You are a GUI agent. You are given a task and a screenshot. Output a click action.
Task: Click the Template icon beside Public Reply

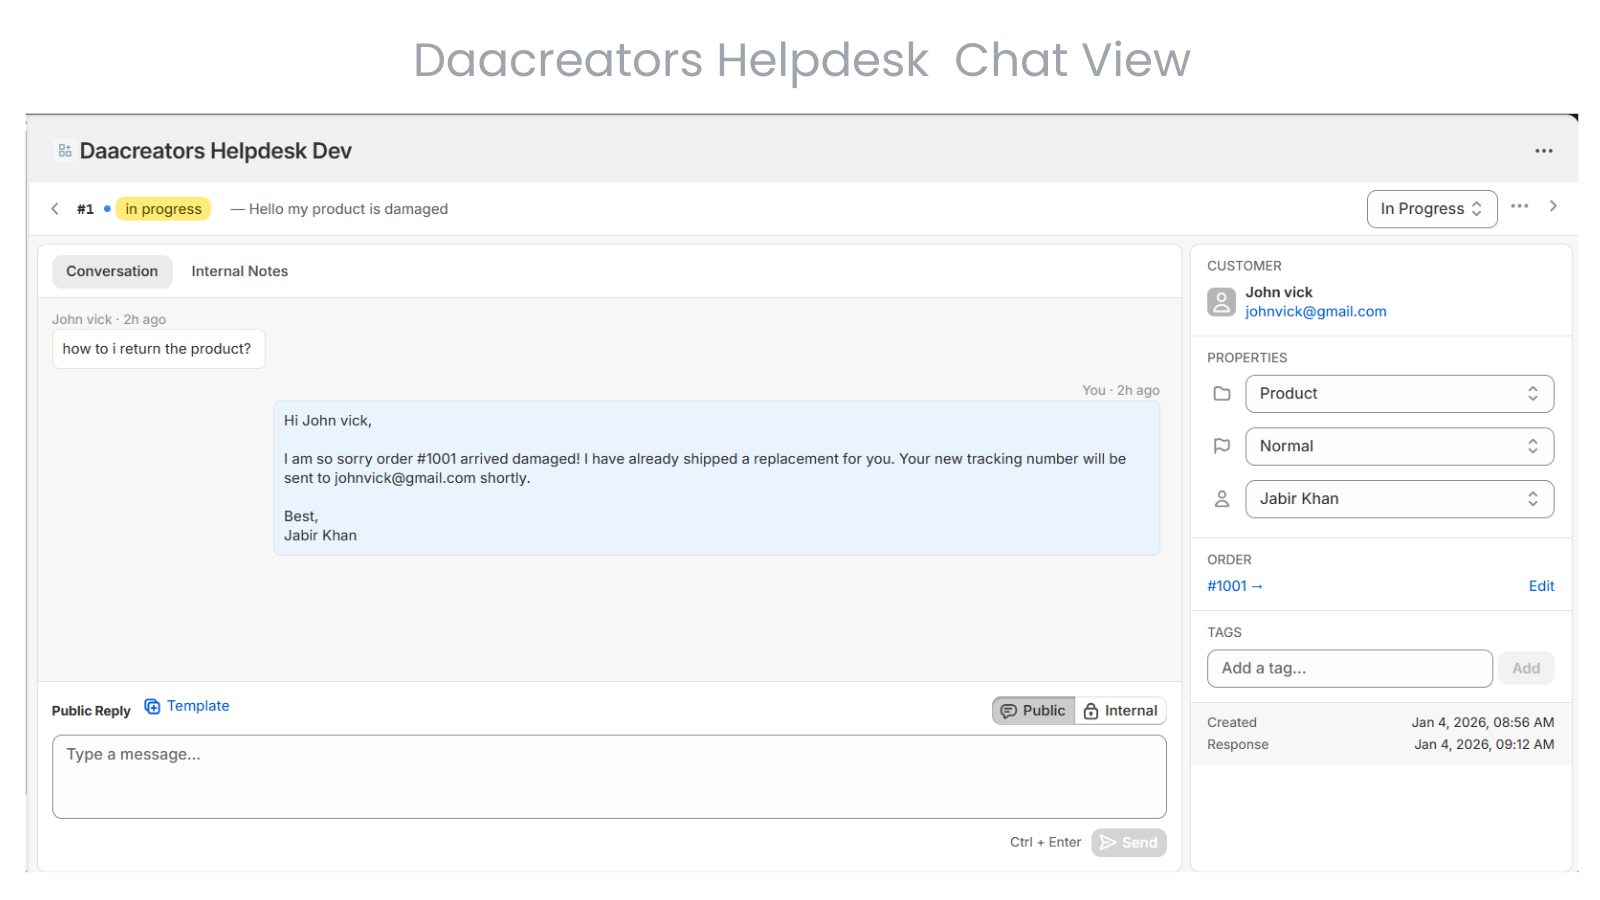(x=152, y=706)
